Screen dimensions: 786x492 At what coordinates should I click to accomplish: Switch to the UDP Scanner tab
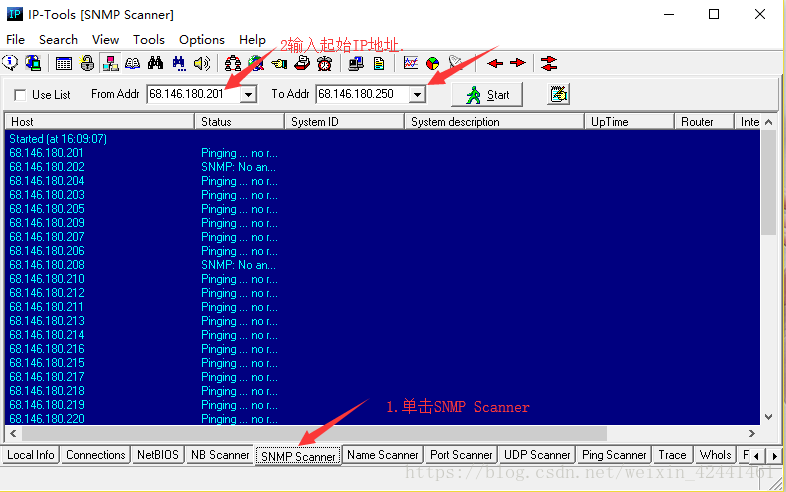537,455
